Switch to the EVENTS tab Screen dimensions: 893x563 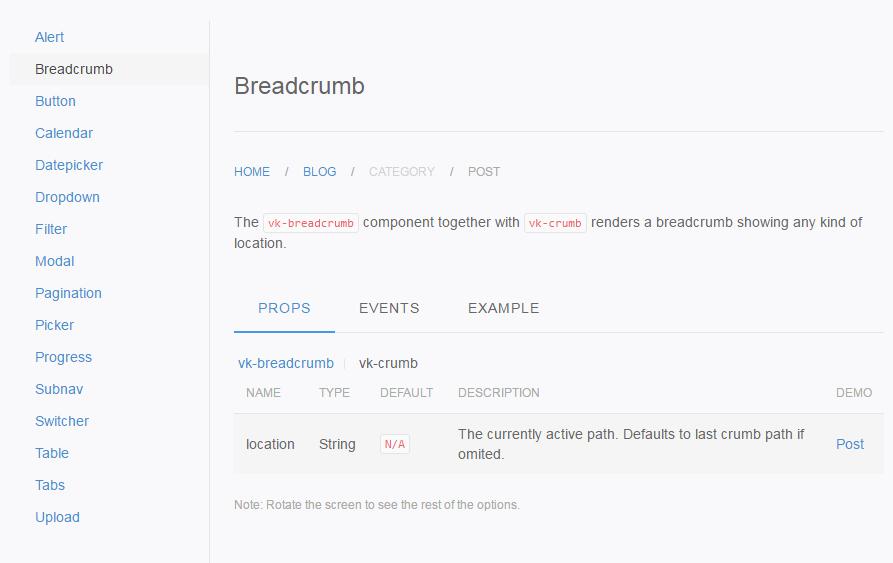point(389,308)
